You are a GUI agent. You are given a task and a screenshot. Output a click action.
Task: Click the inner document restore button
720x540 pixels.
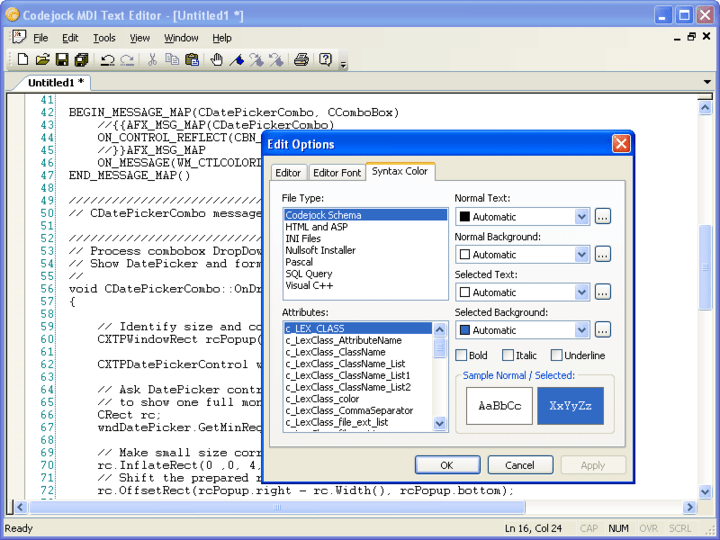coord(692,37)
